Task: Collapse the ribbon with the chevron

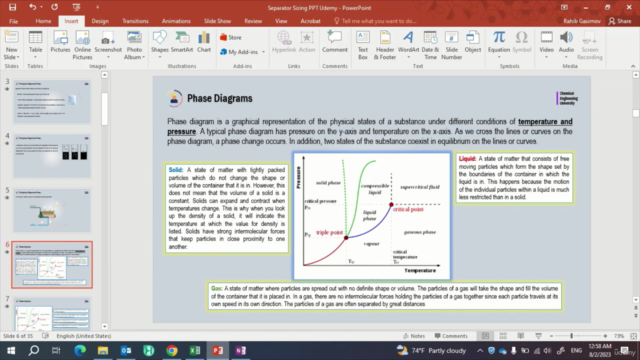Action: point(633,66)
